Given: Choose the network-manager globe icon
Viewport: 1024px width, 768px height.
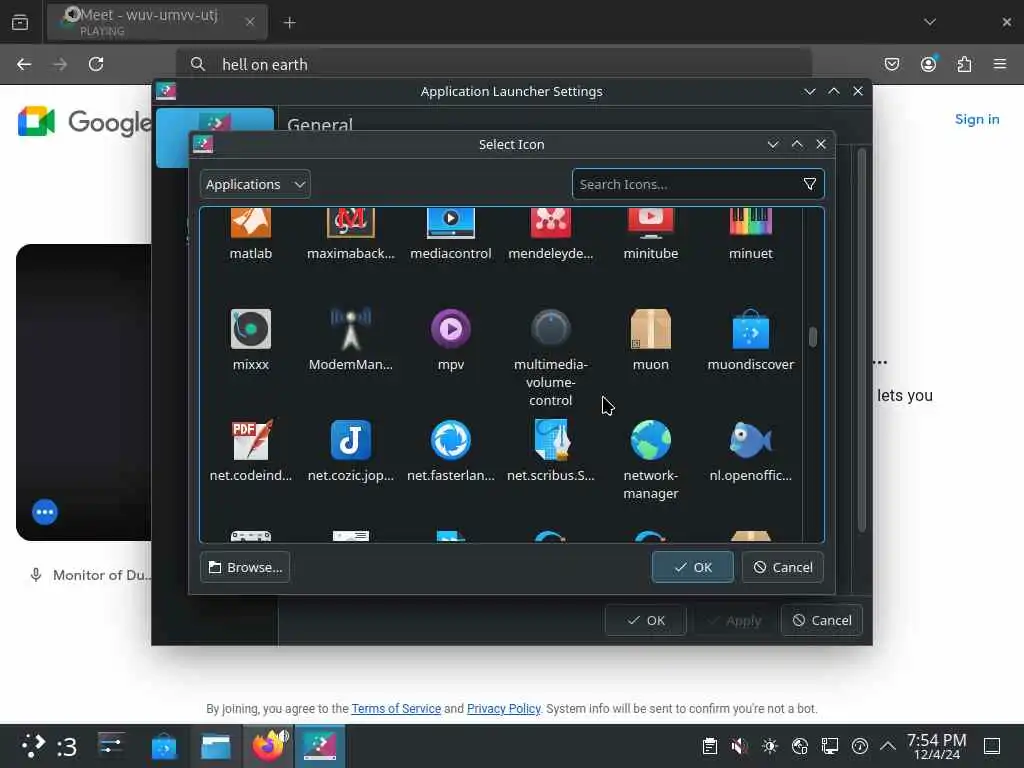Looking at the screenshot, I should pyautogui.click(x=650, y=440).
